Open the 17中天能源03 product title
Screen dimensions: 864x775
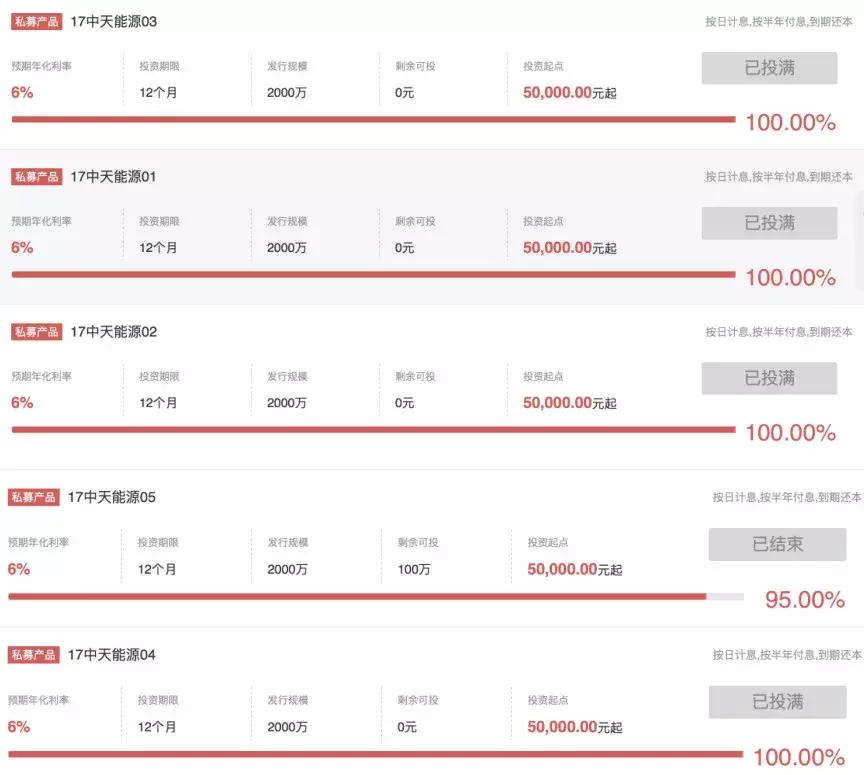pos(113,21)
